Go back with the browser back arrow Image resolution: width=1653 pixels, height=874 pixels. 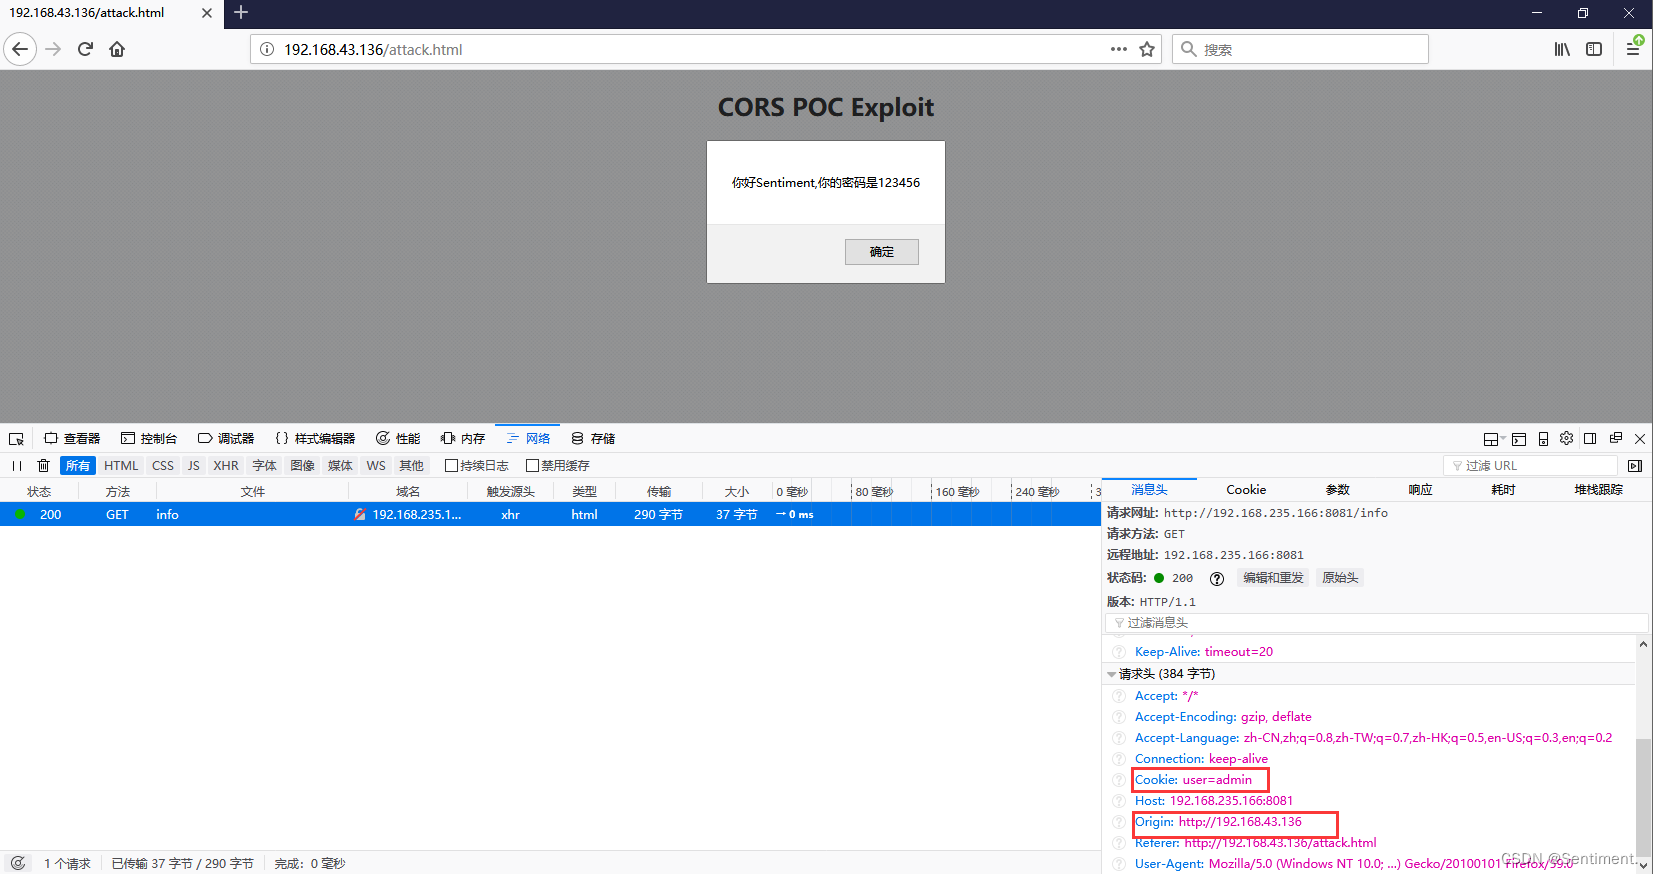click(x=20, y=49)
